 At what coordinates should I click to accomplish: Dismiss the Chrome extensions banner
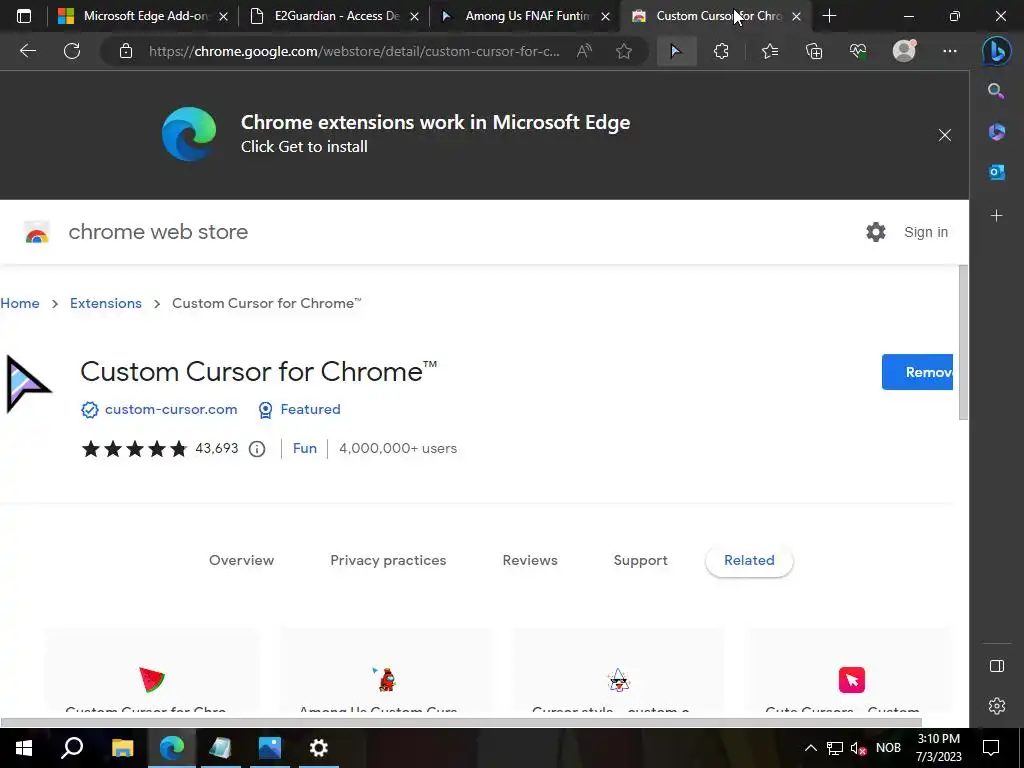pyautogui.click(x=944, y=135)
